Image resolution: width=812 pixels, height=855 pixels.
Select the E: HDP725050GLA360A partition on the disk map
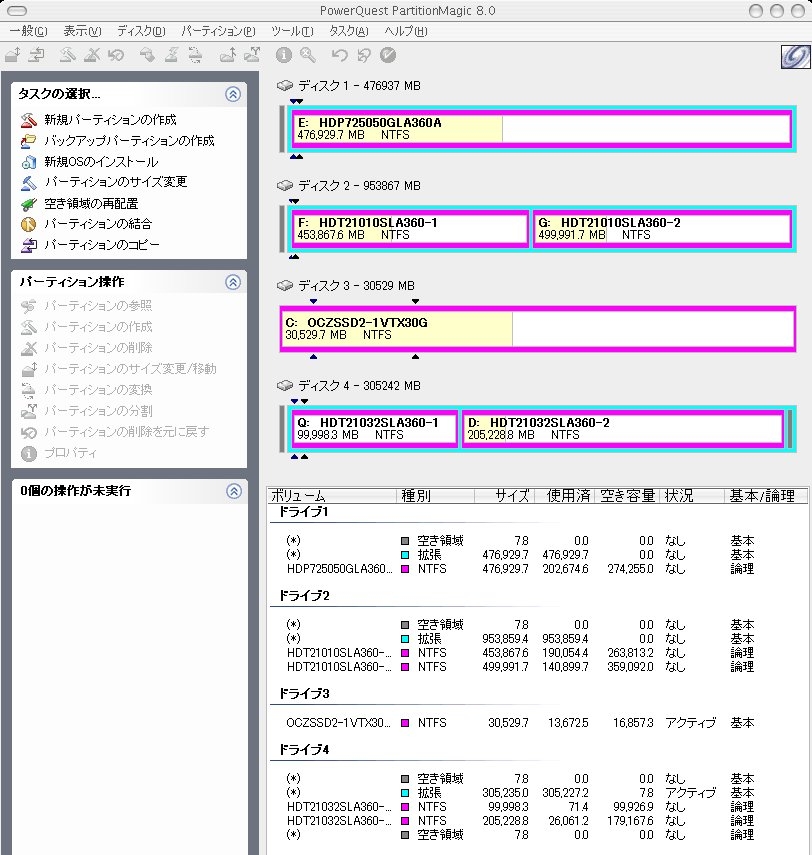[x=542, y=129]
